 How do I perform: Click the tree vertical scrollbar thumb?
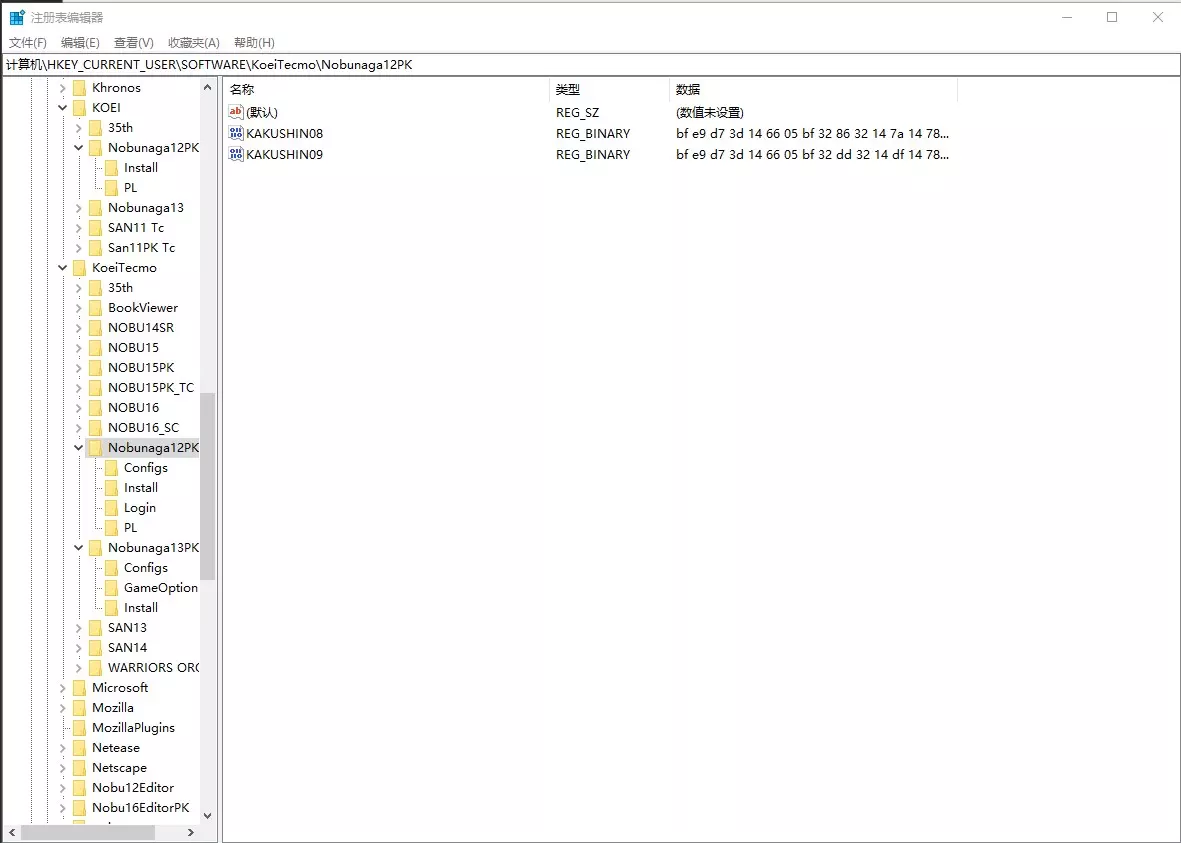tap(208, 486)
